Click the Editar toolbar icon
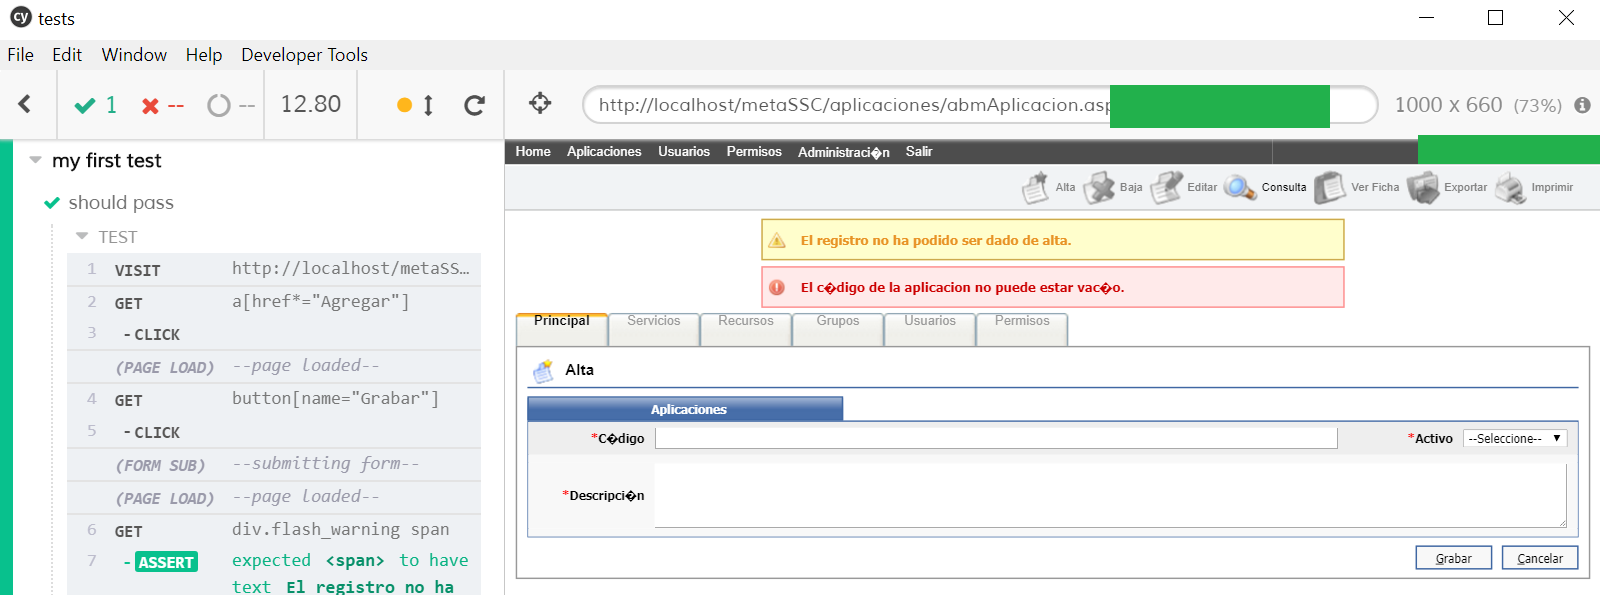 point(1166,187)
